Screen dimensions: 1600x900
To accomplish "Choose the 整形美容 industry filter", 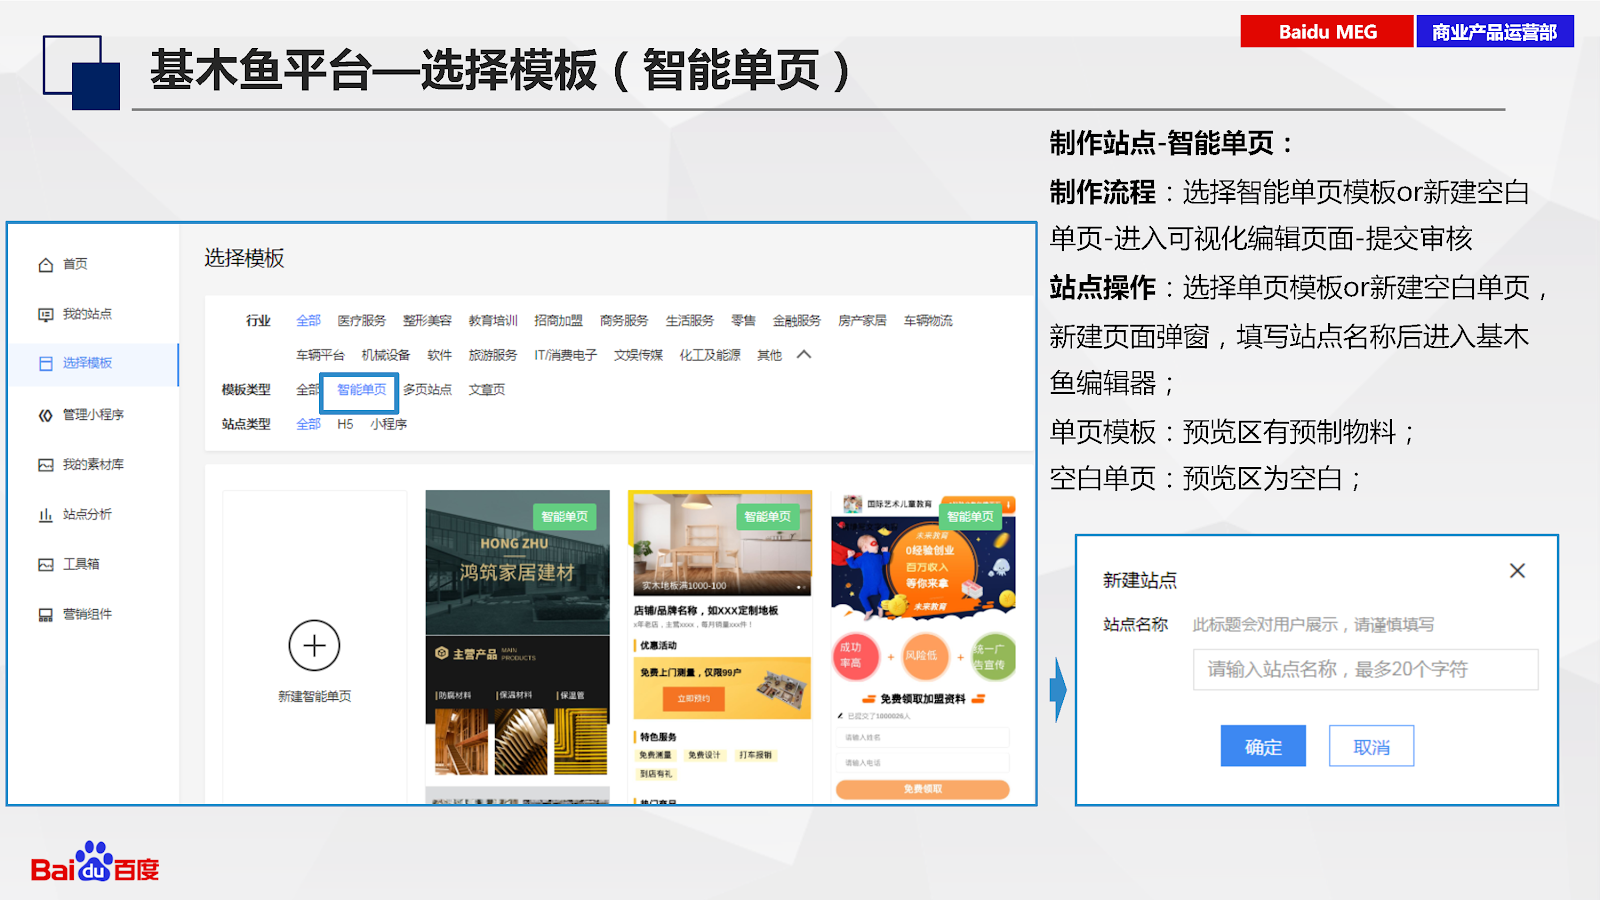I will [428, 321].
